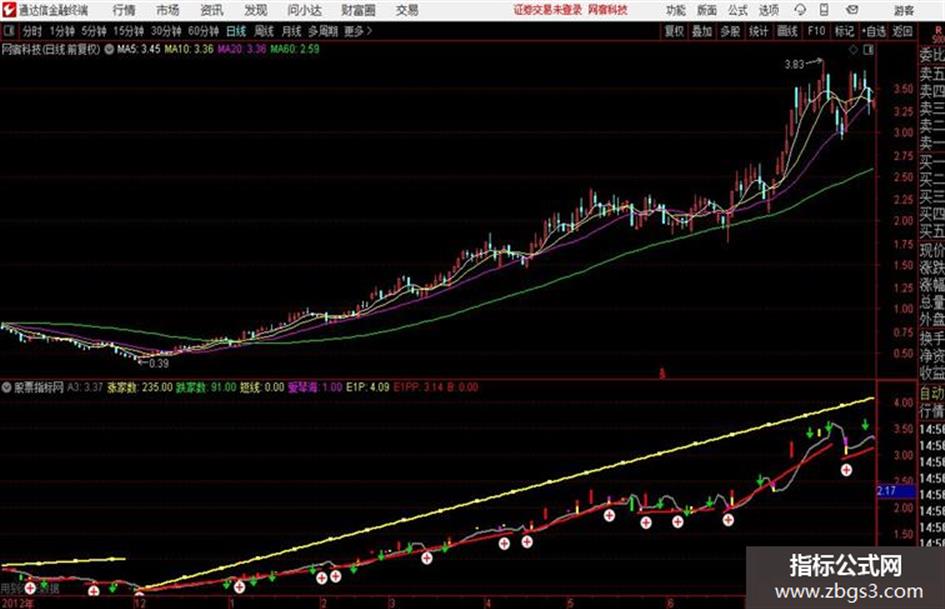Click the 2012年 date label on the time axis
This screenshot has width=945, height=609.
[17, 603]
